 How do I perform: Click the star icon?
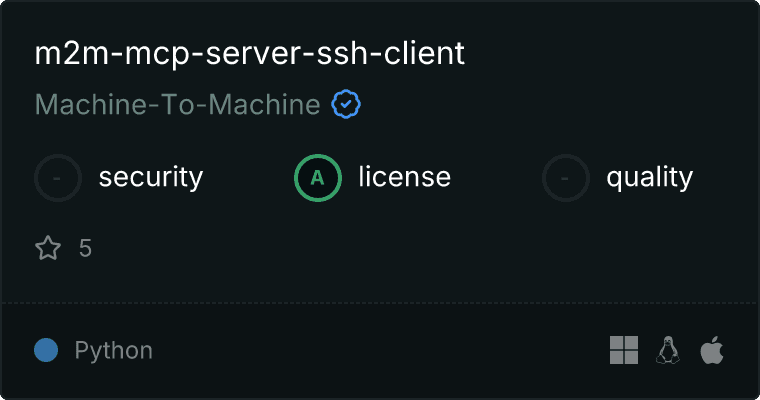point(48,248)
